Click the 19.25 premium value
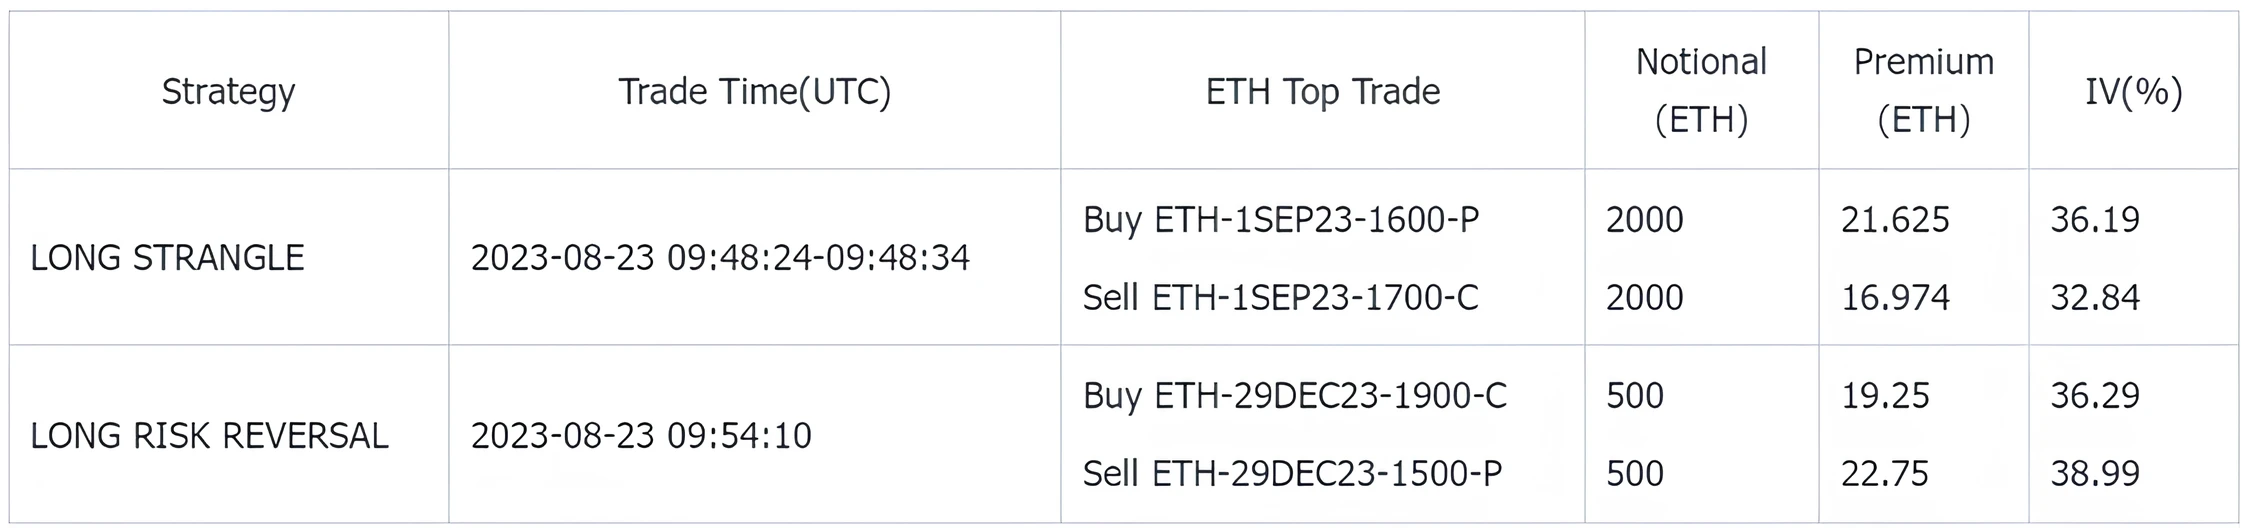This screenshot has height=528, width=2246. pos(1885,396)
